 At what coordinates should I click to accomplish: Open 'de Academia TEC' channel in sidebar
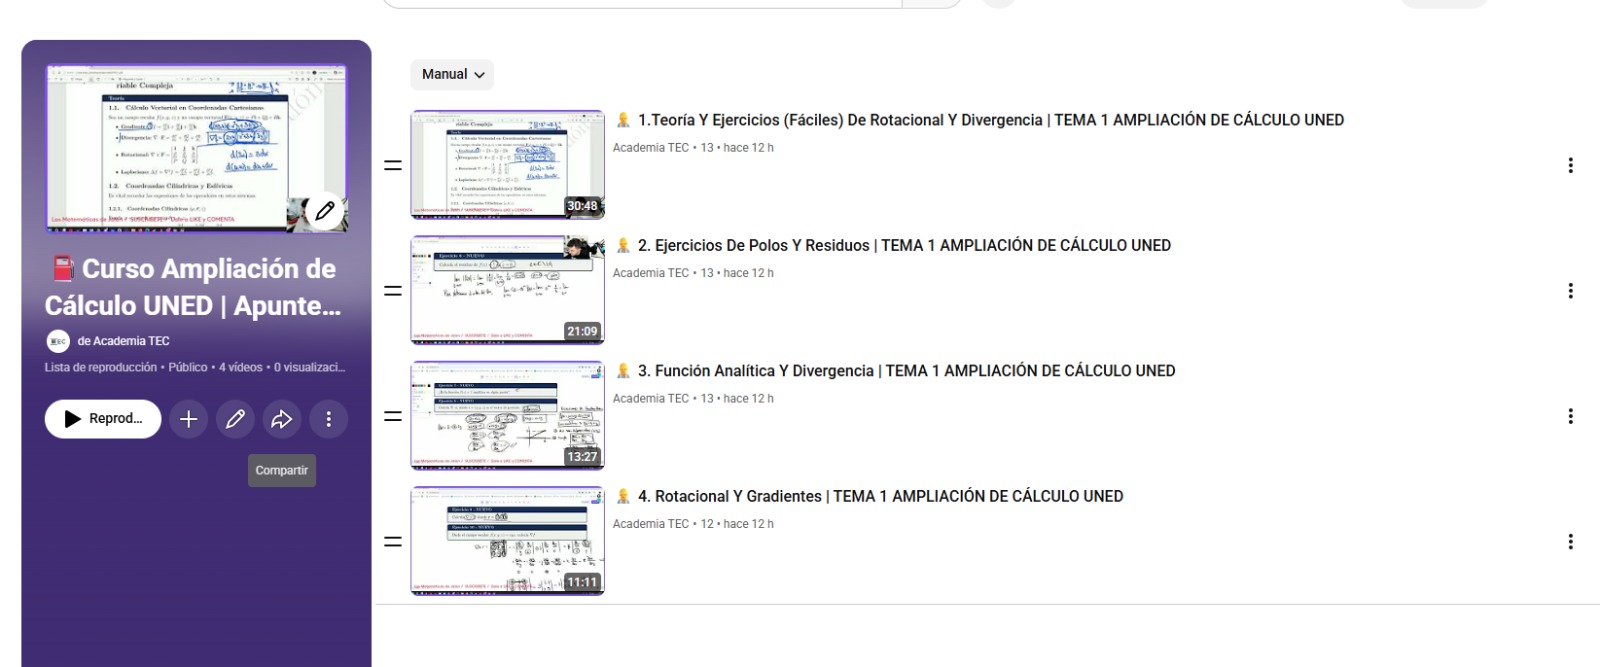123,341
